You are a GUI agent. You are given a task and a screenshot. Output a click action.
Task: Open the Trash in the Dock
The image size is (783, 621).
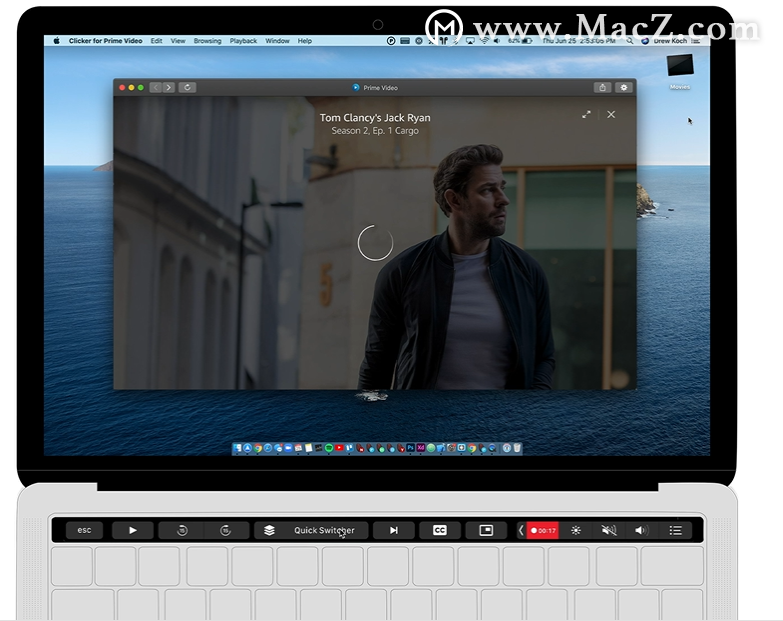[x=517, y=448]
